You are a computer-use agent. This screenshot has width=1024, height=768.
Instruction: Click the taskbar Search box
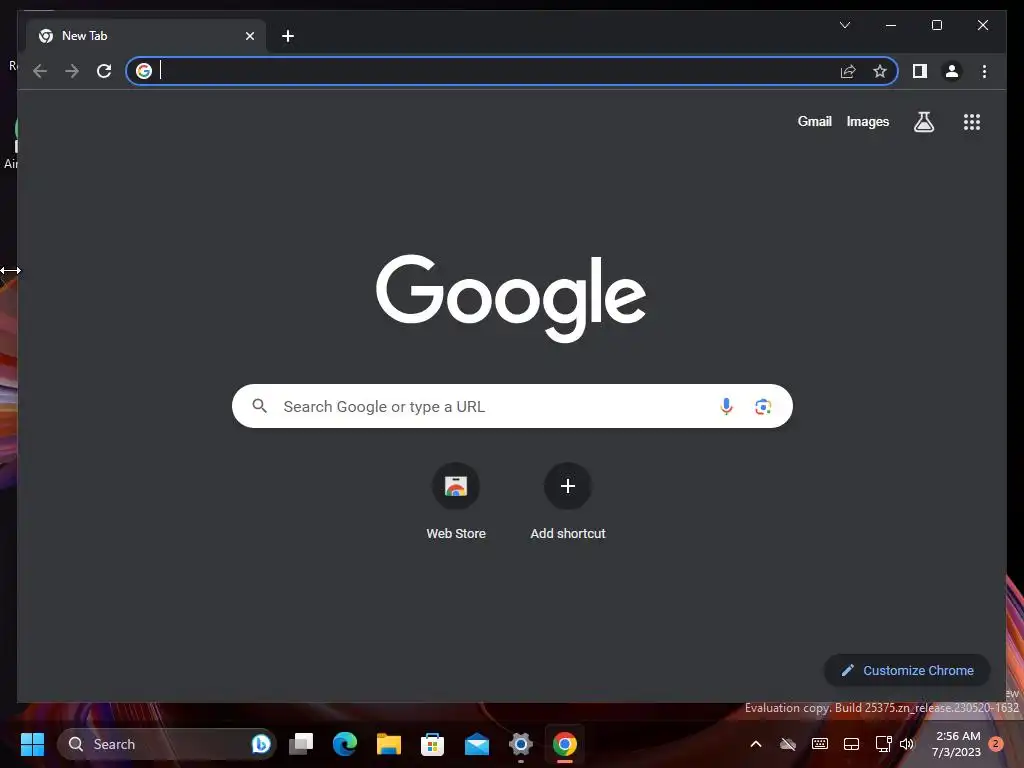point(167,744)
